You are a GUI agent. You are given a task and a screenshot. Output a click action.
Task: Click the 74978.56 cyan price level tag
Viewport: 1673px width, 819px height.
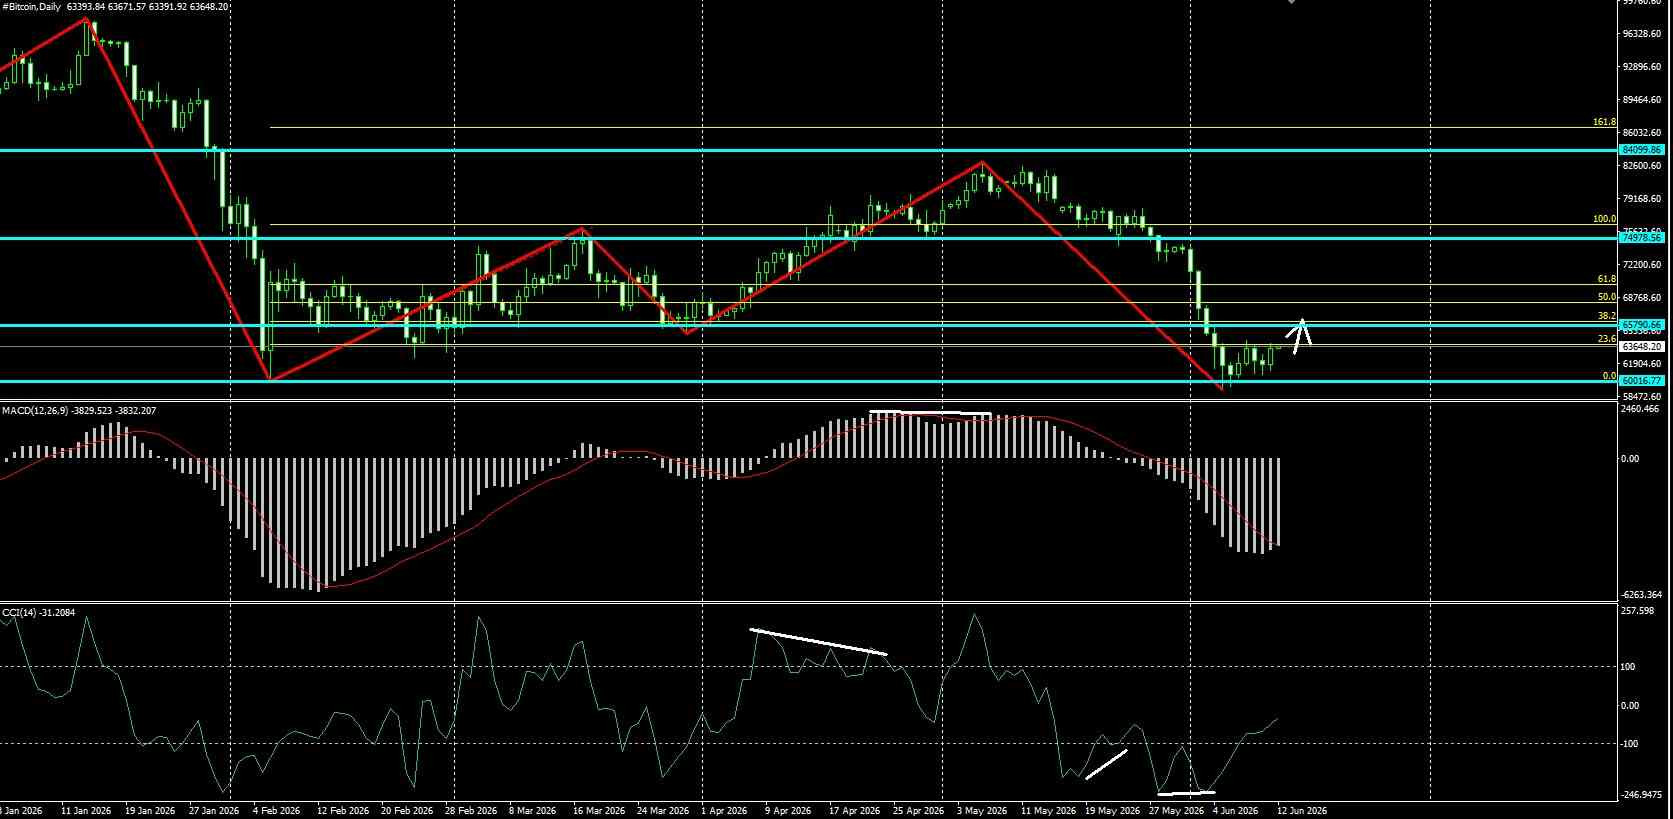(x=1642, y=238)
